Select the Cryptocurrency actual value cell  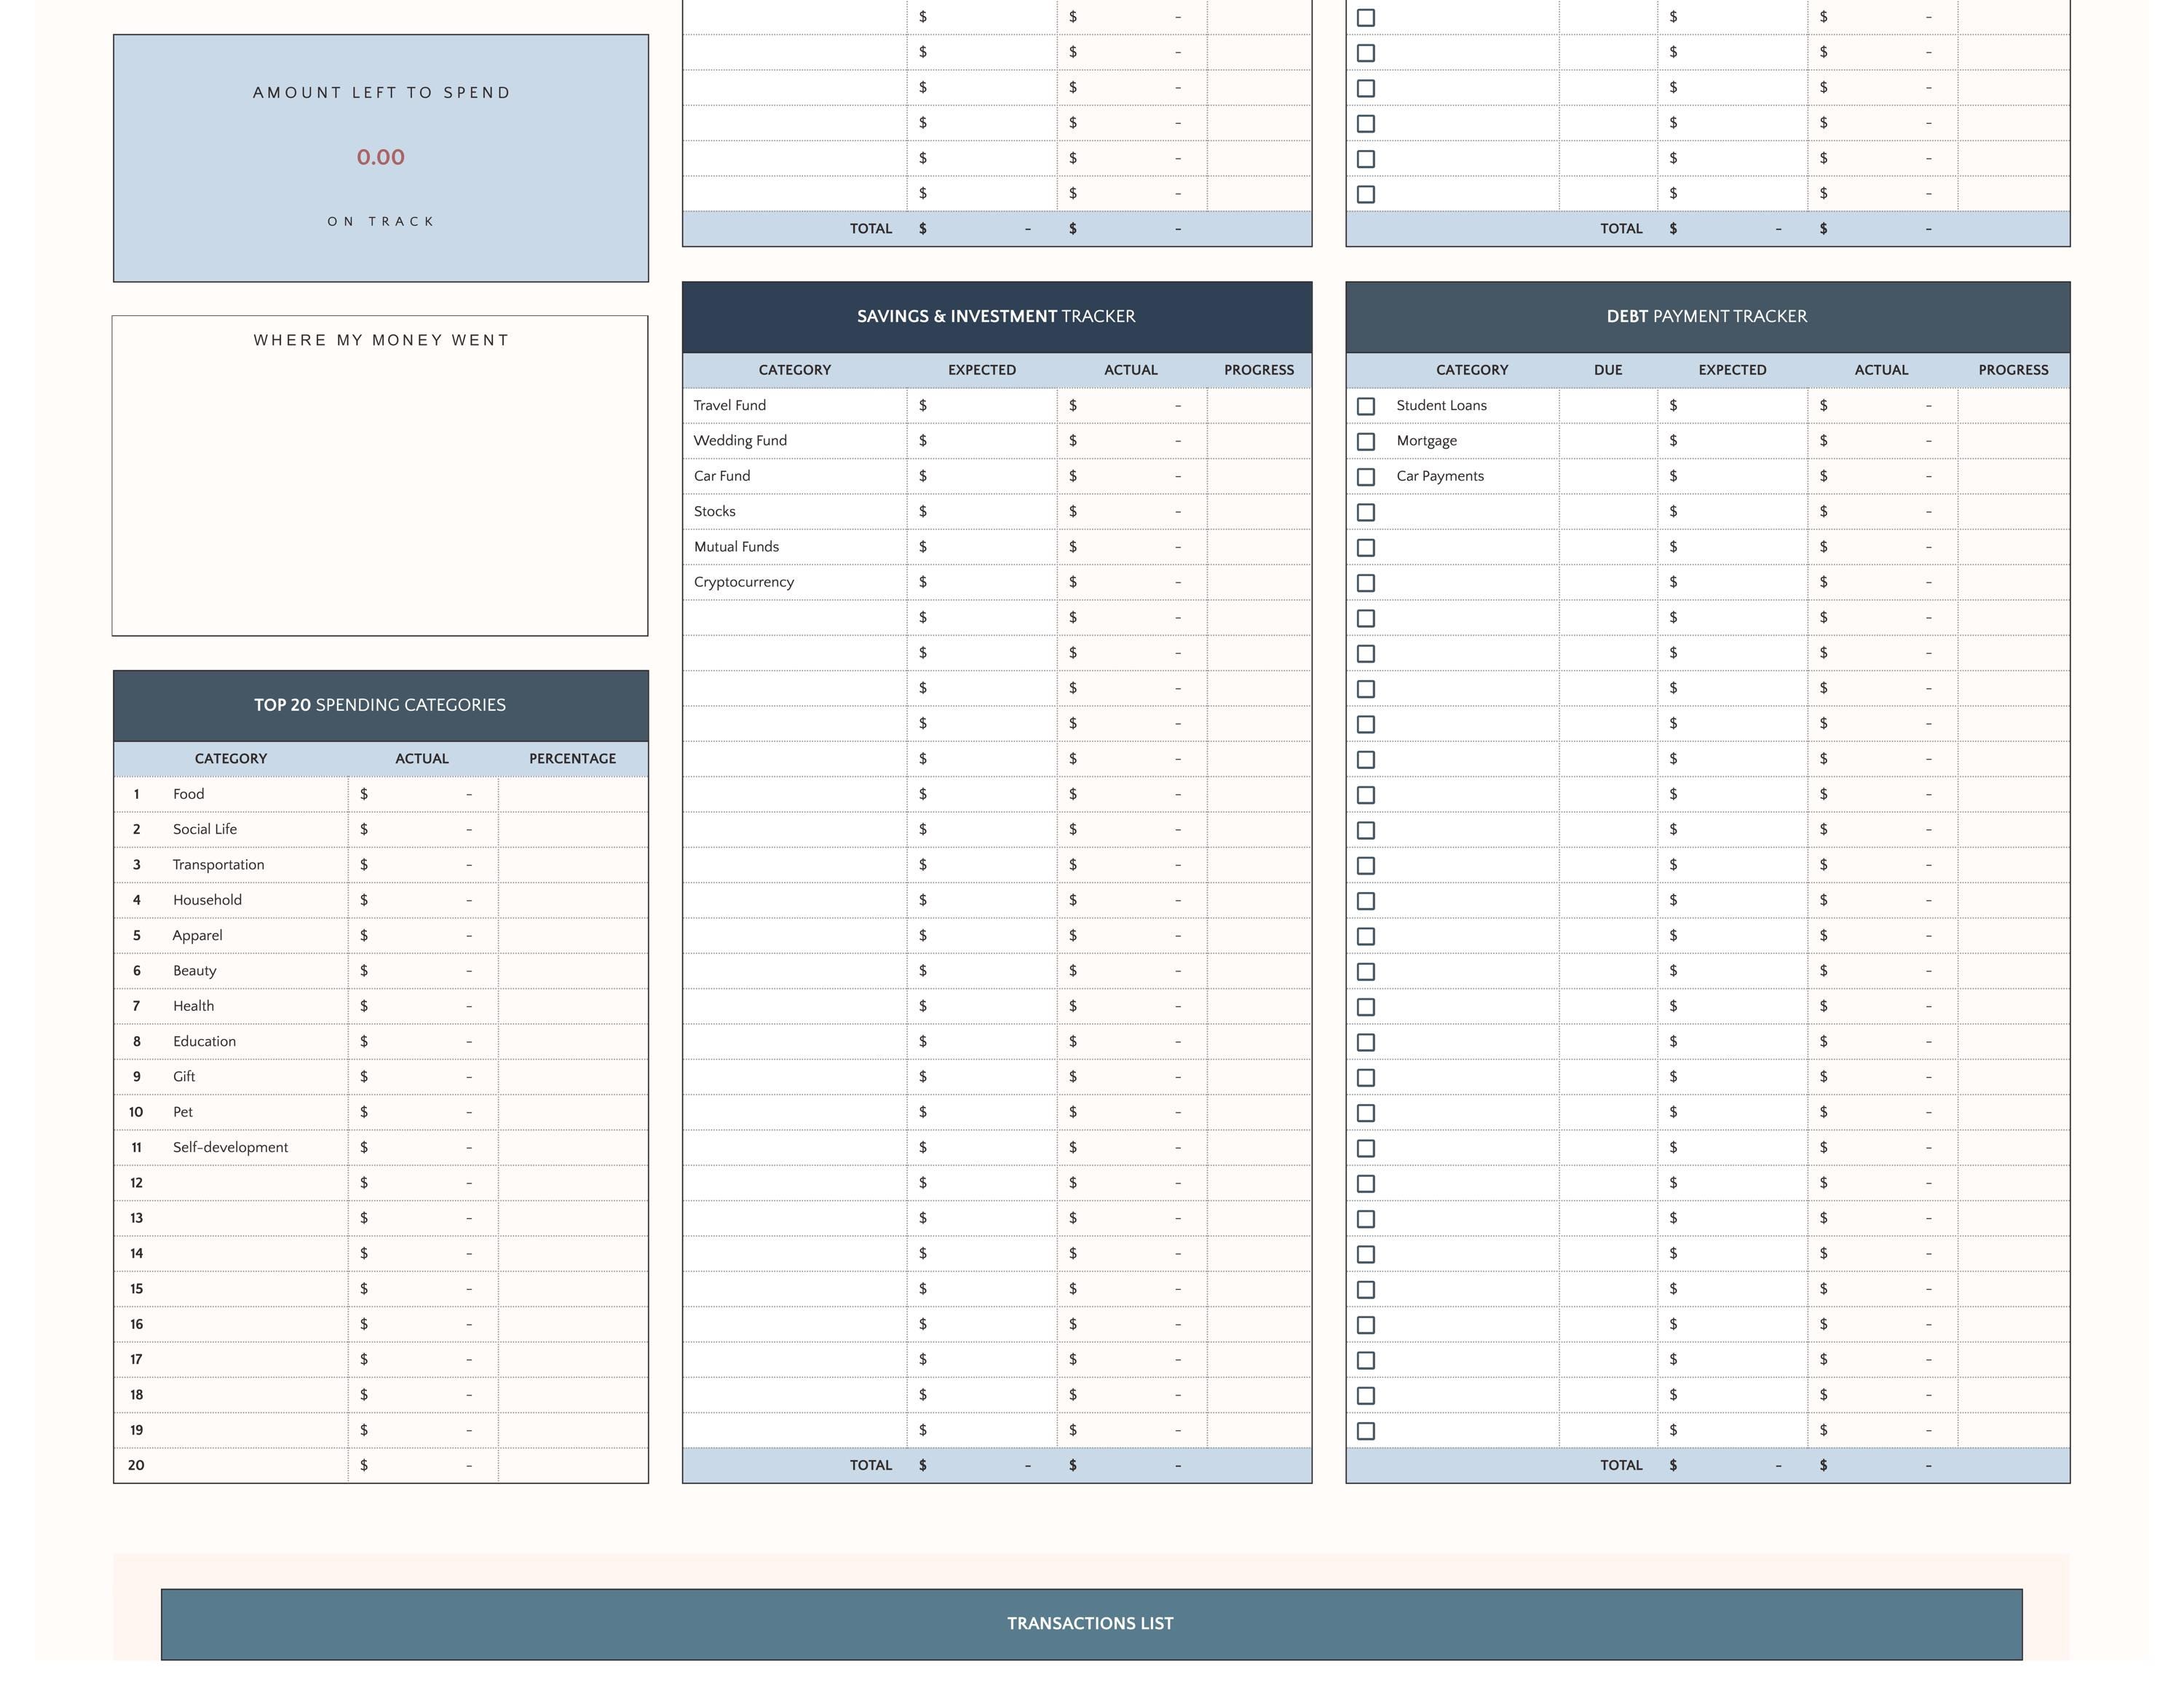click(x=1130, y=581)
